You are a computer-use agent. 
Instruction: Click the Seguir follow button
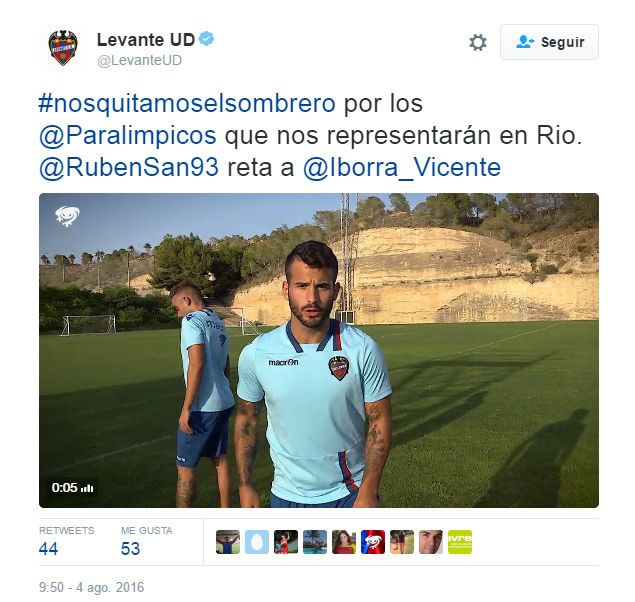point(549,42)
